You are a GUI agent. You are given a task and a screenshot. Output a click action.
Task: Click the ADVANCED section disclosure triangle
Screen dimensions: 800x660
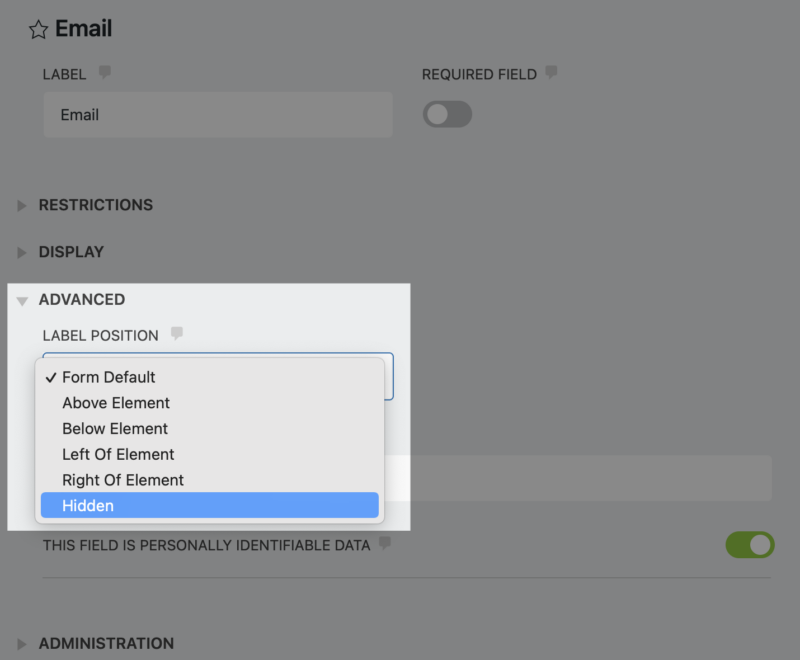22,299
